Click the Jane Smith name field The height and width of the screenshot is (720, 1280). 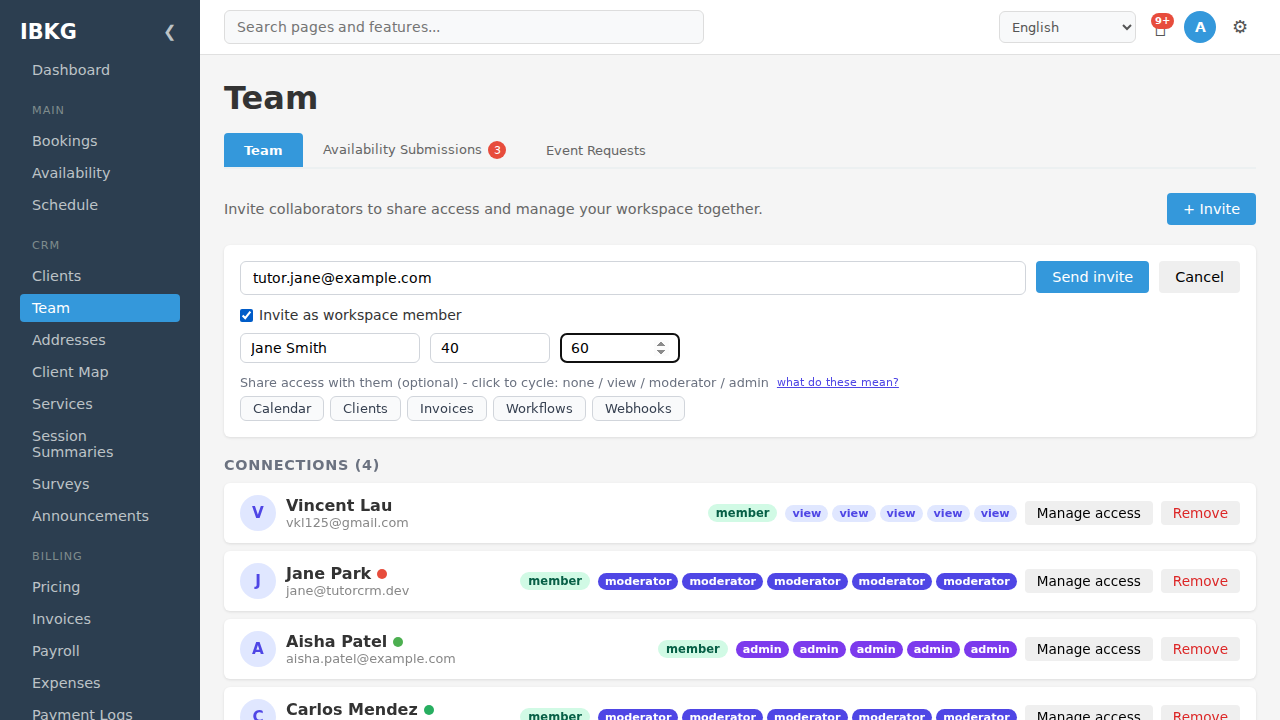330,348
